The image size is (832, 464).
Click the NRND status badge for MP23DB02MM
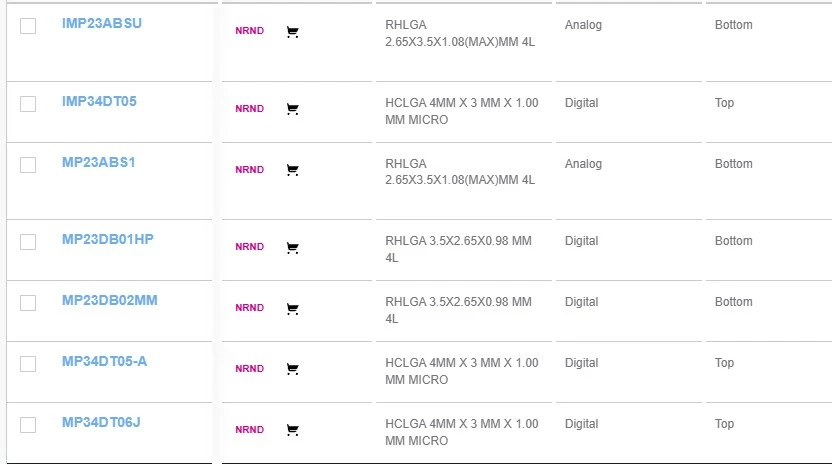249,308
